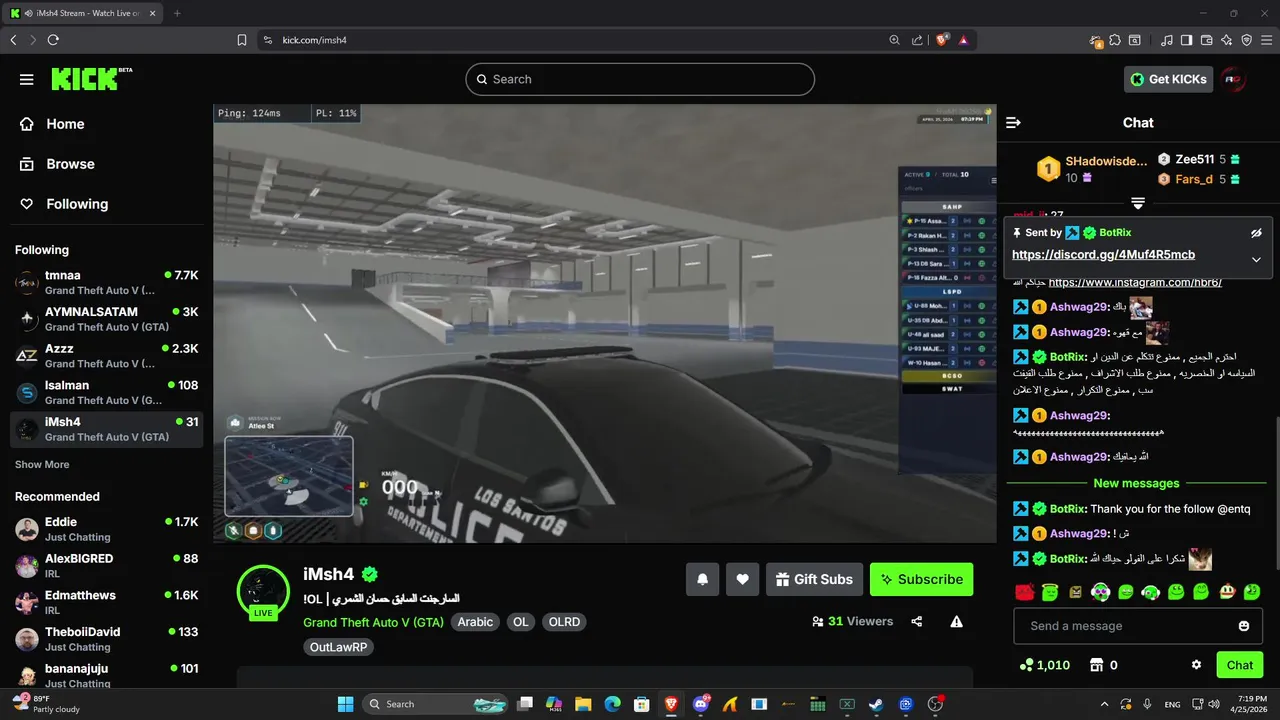Open recommended channel TheboiiDavid
This screenshot has width=1280, height=720.
tap(106, 639)
